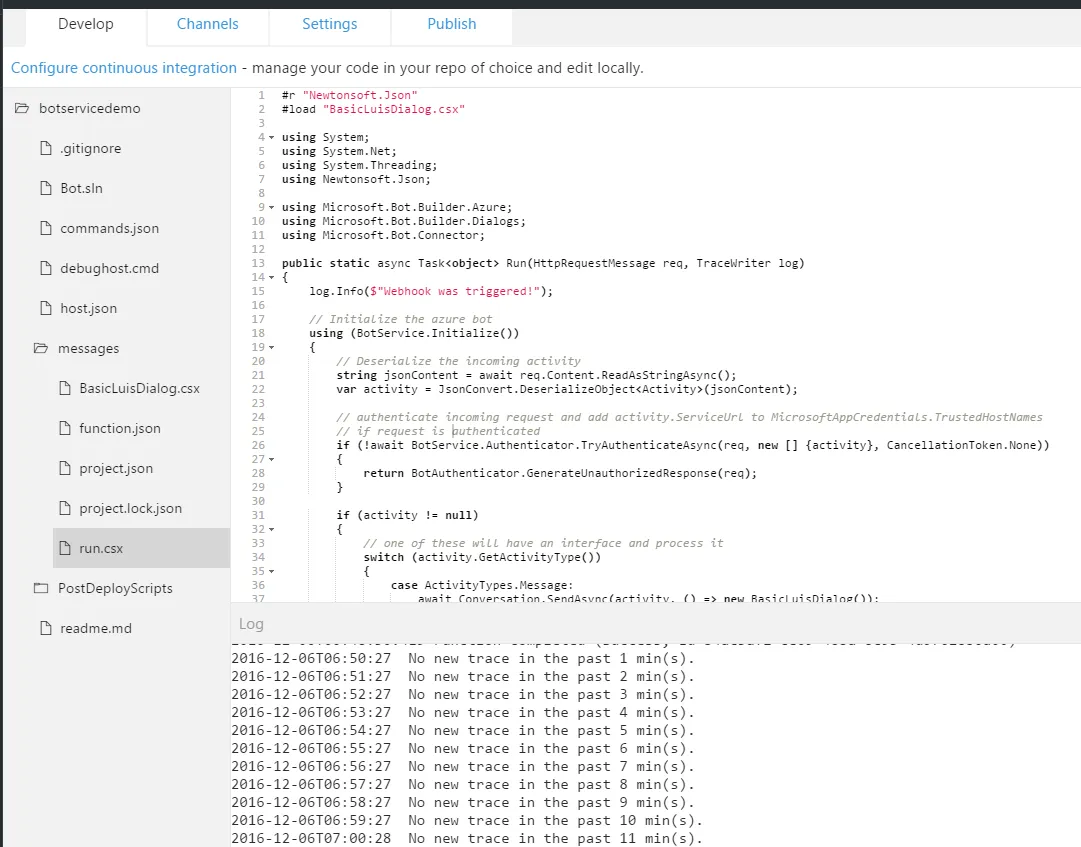Fold the switch block at line 35
Screen dimensions: 1081x847
pyautogui.click(x=272, y=571)
